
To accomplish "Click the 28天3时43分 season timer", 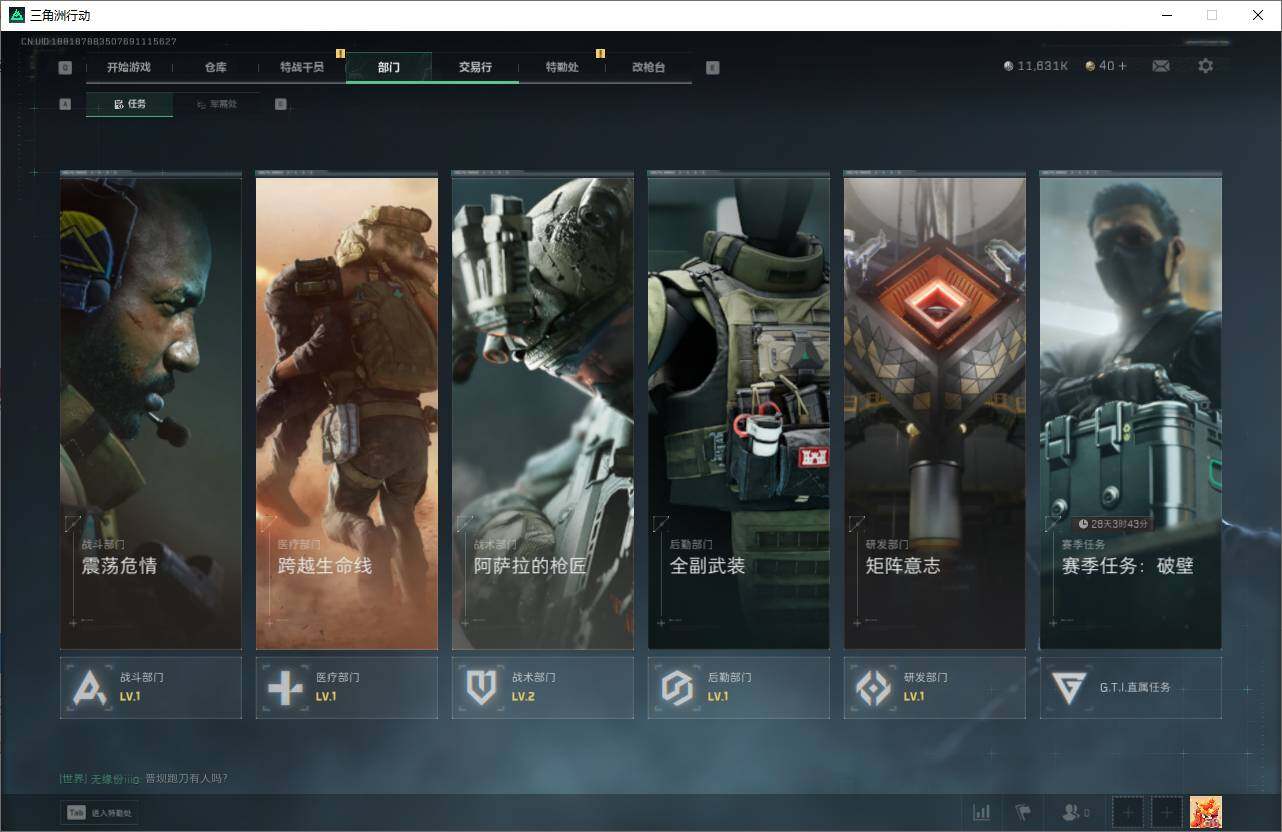I will 1113,524.
